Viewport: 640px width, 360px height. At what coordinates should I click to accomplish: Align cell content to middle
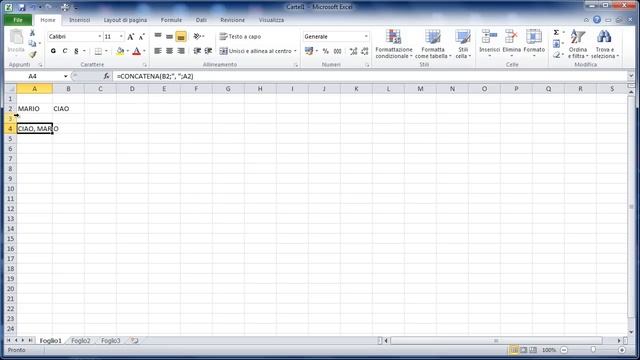[169, 36]
